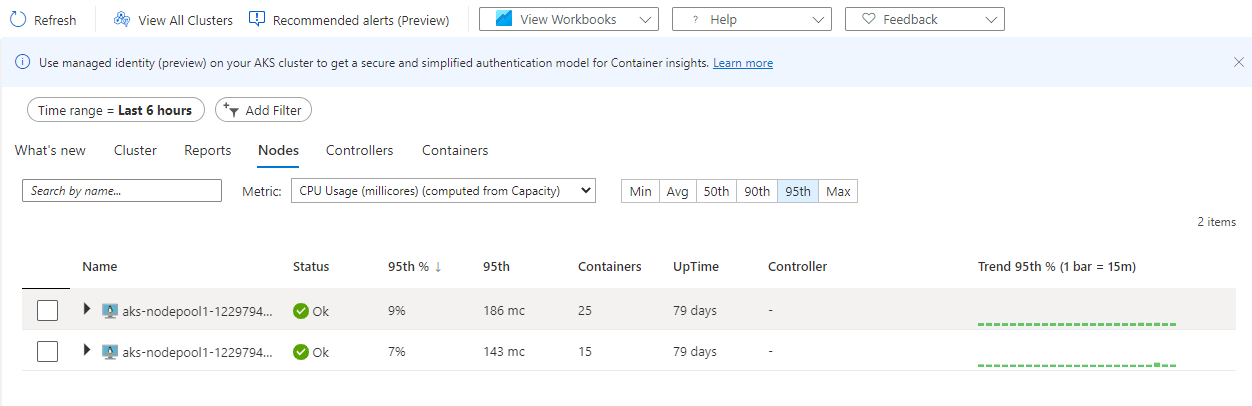Click the Refresh icon
This screenshot has height=406, width=1252.
click(x=18, y=20)
